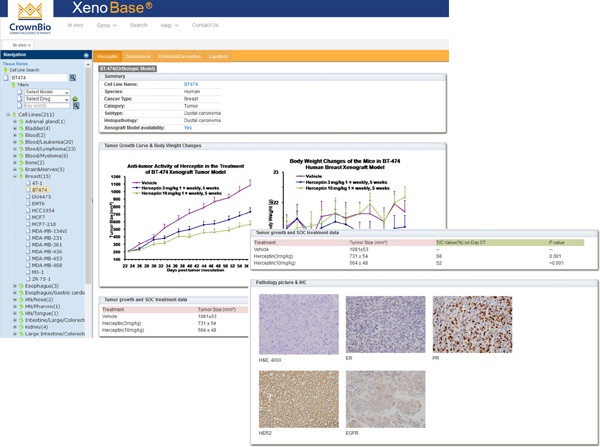Click the search icon next to BT474 field
The image size is (600, 447).
click(x=73, y=77)
